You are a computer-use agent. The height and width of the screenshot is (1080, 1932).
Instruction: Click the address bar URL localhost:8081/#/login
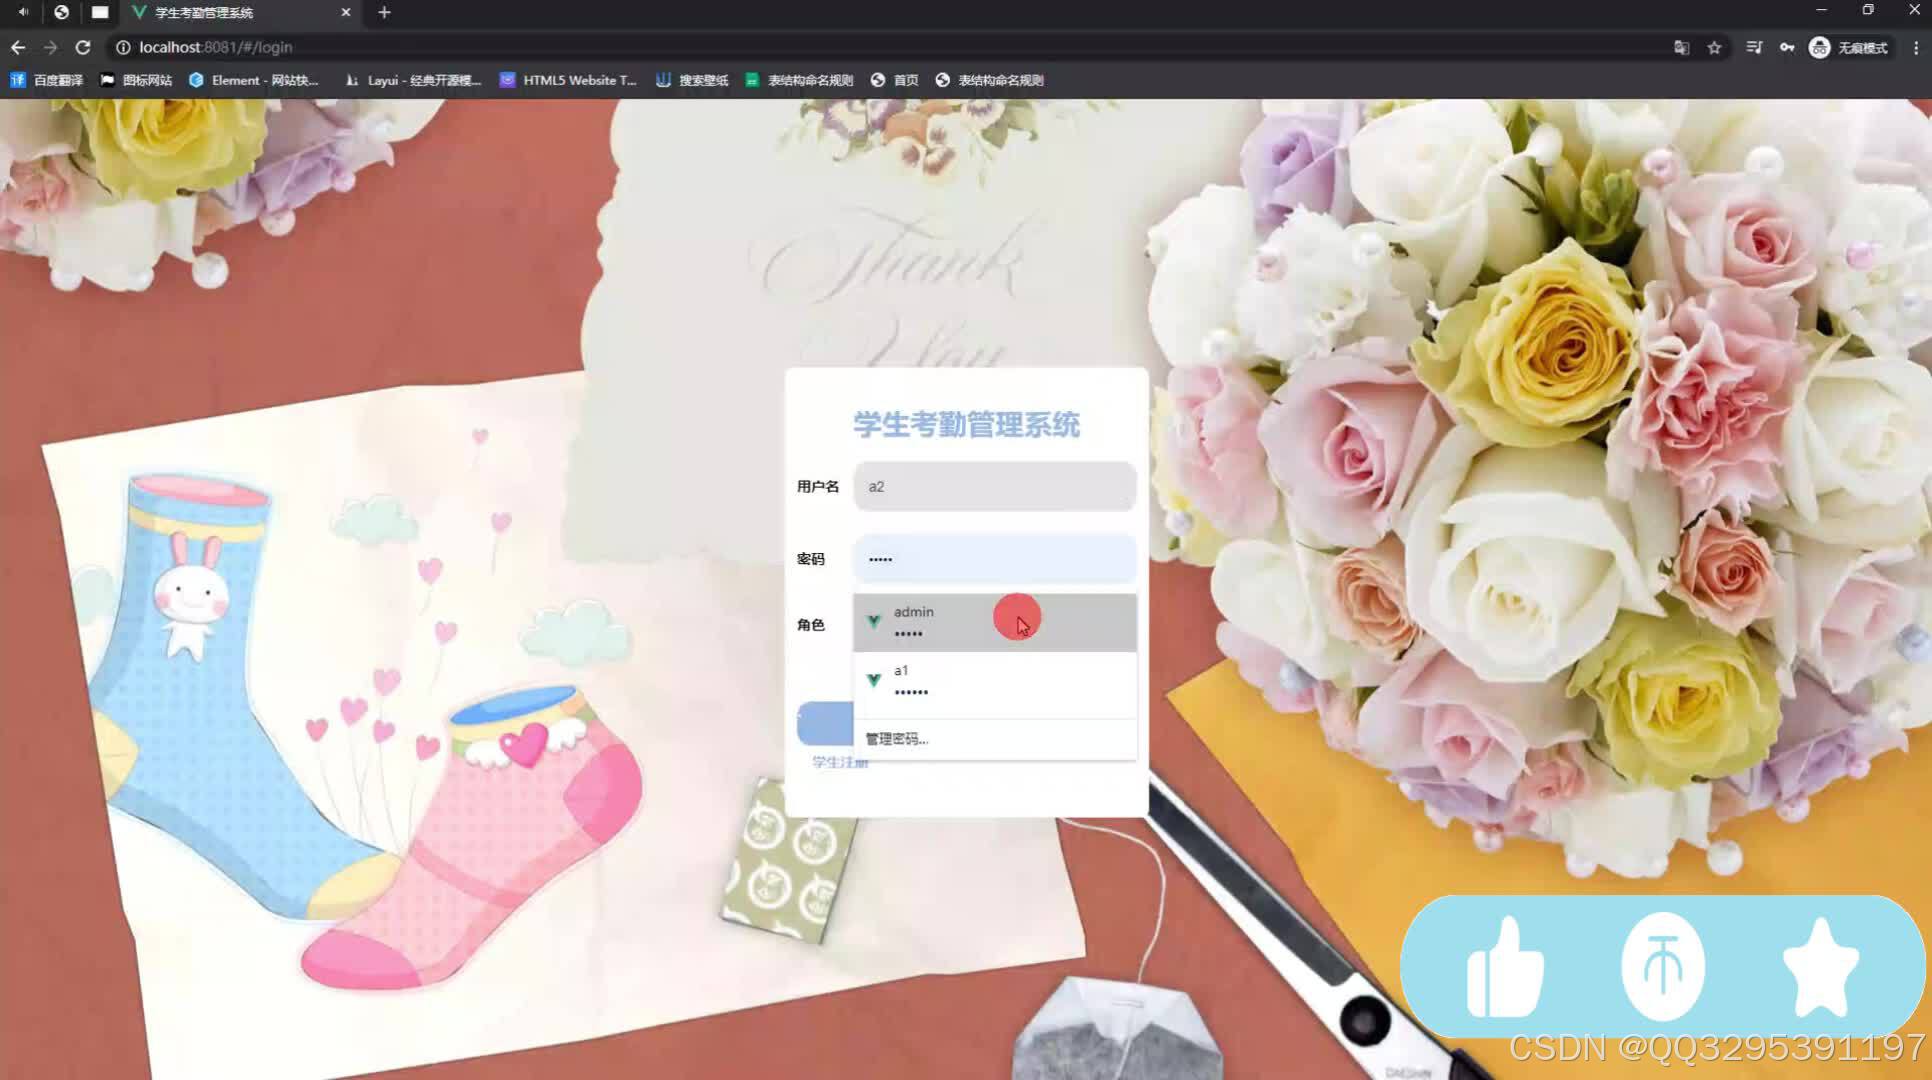[215, 47]
